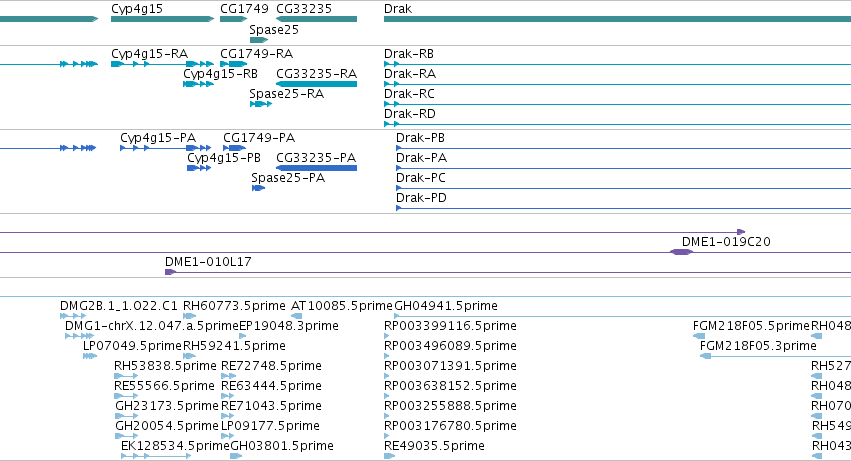The image size is (851, 461).
Task: Select transcript Drak-RA
Action: [x=410, y=74]
